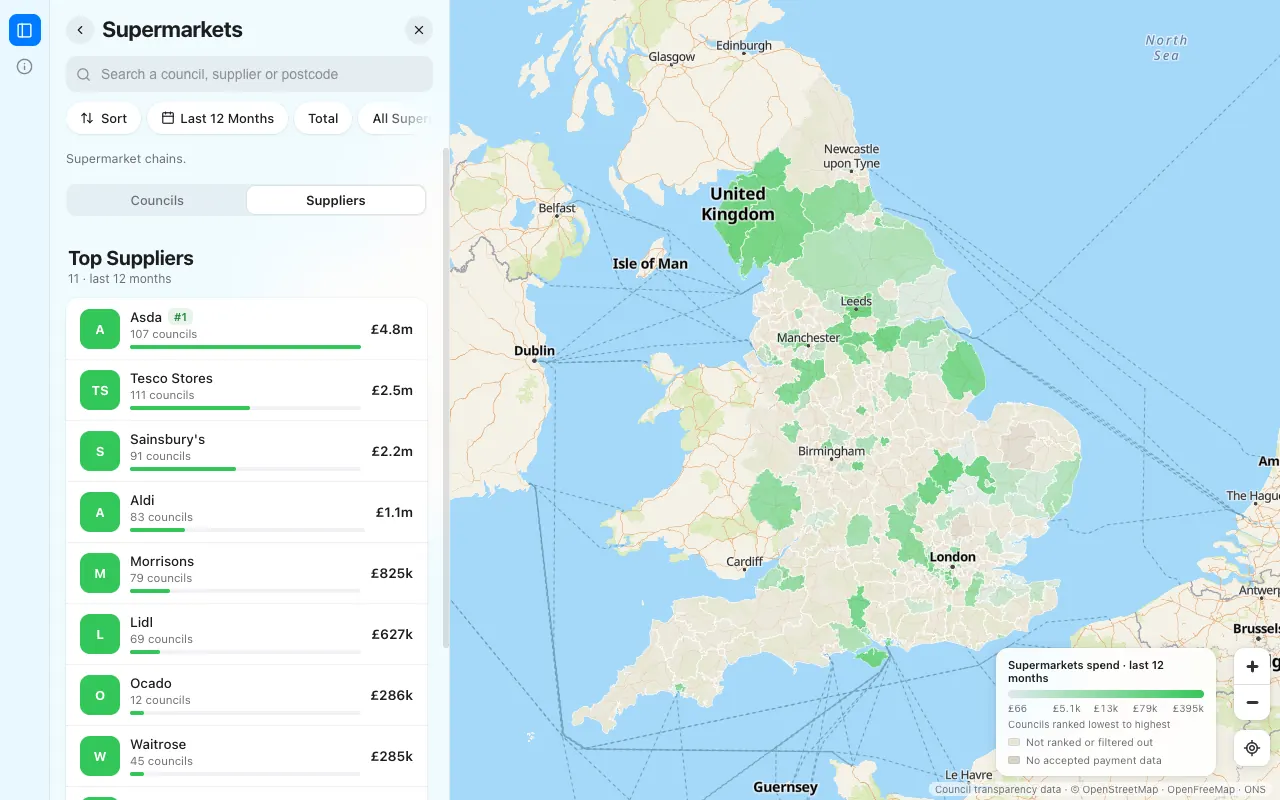Click the Aldi £1.1m amount
The image size is (1280, 800).
(394, 512)
